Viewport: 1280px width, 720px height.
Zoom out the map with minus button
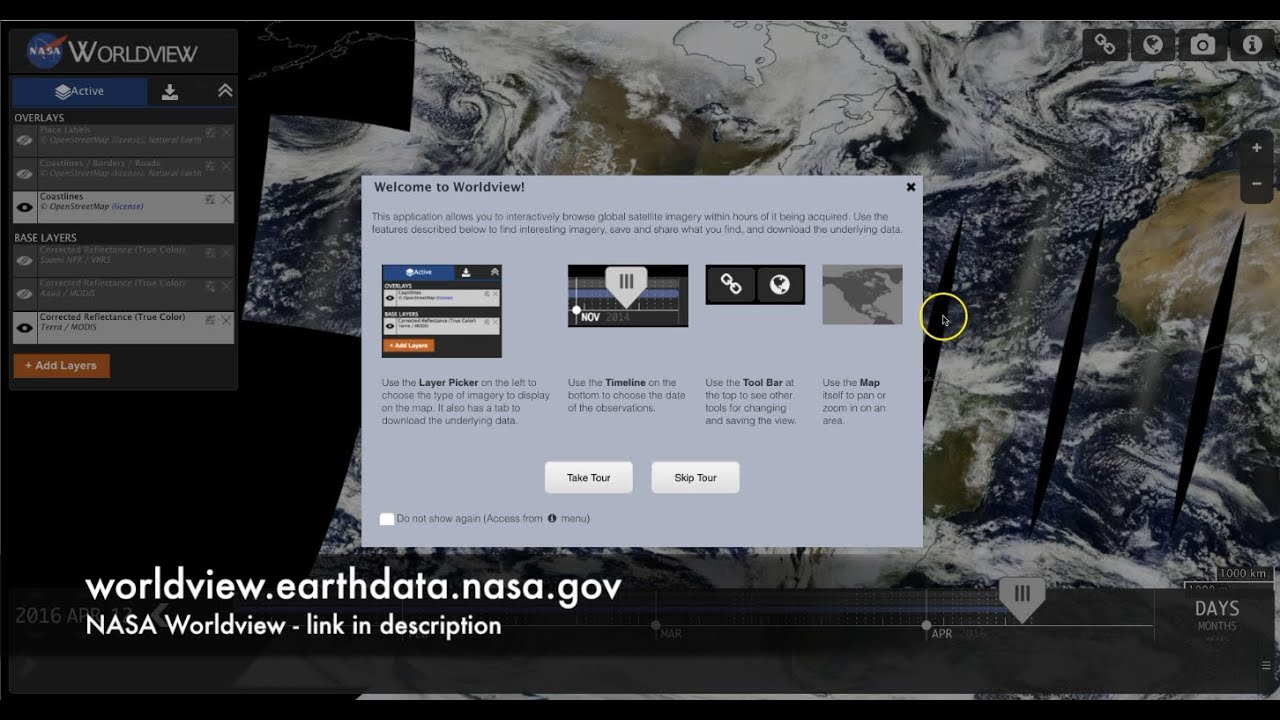(1257, 183)
